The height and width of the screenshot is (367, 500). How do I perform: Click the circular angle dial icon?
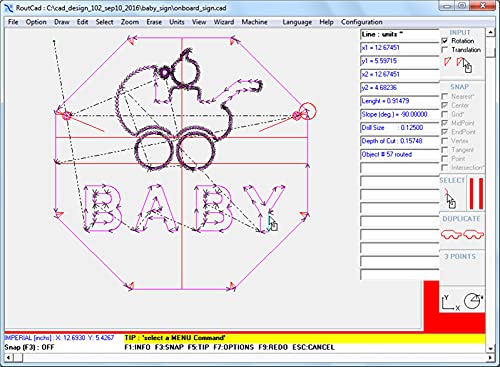pyautogui.click(x=474, y=301)
